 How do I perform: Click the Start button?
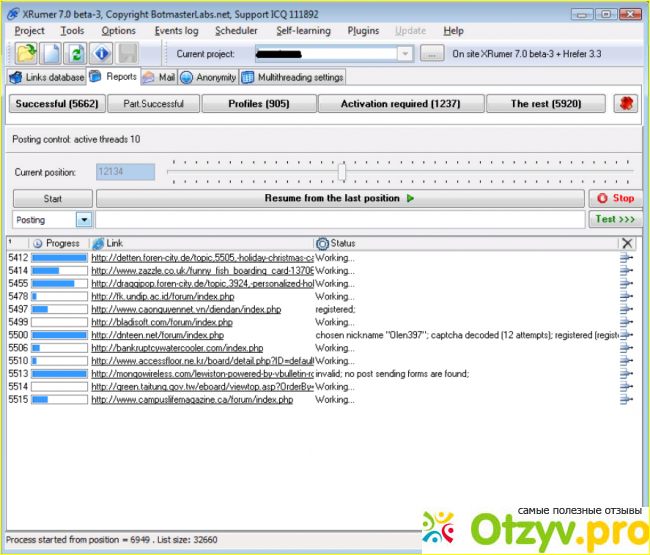coord(53,199)
